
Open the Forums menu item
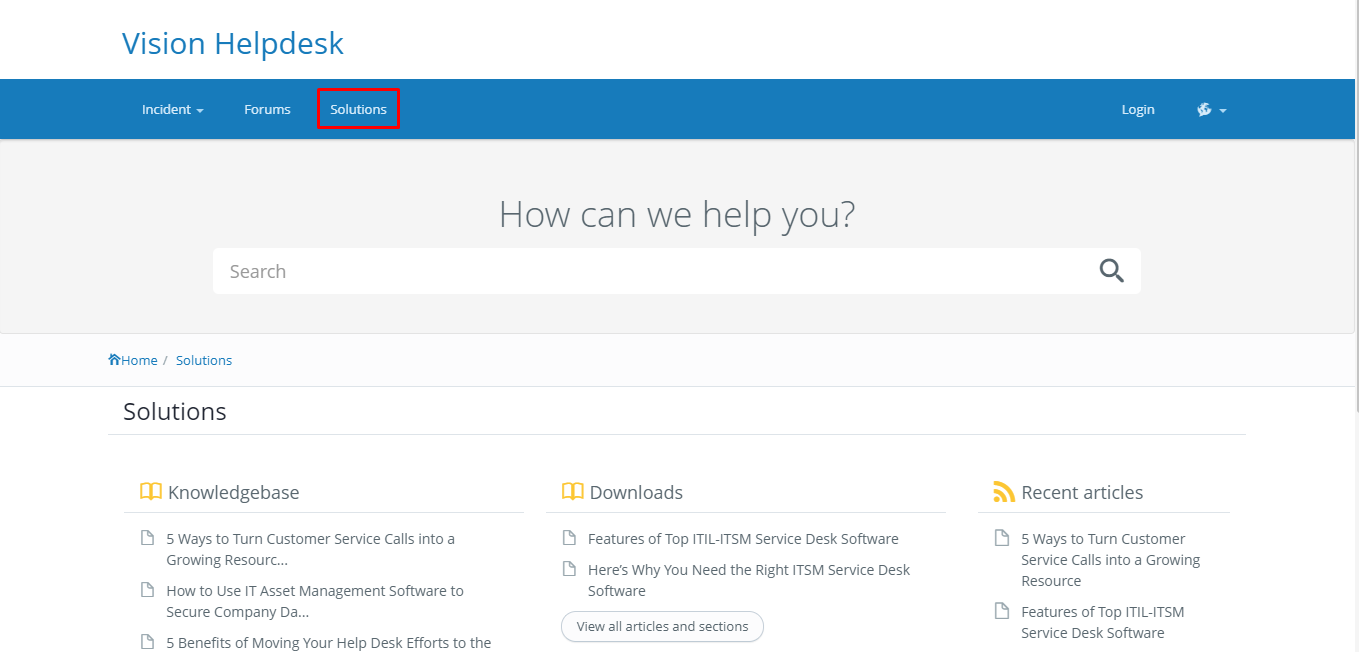click(x=267, y=109)
